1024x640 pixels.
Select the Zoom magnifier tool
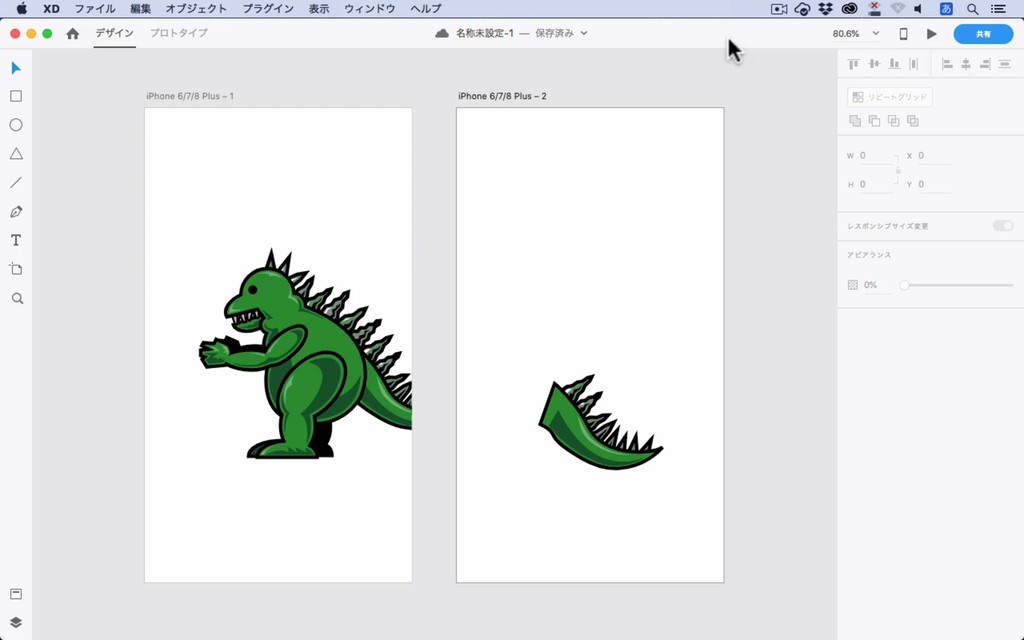(x=17, y=298)
